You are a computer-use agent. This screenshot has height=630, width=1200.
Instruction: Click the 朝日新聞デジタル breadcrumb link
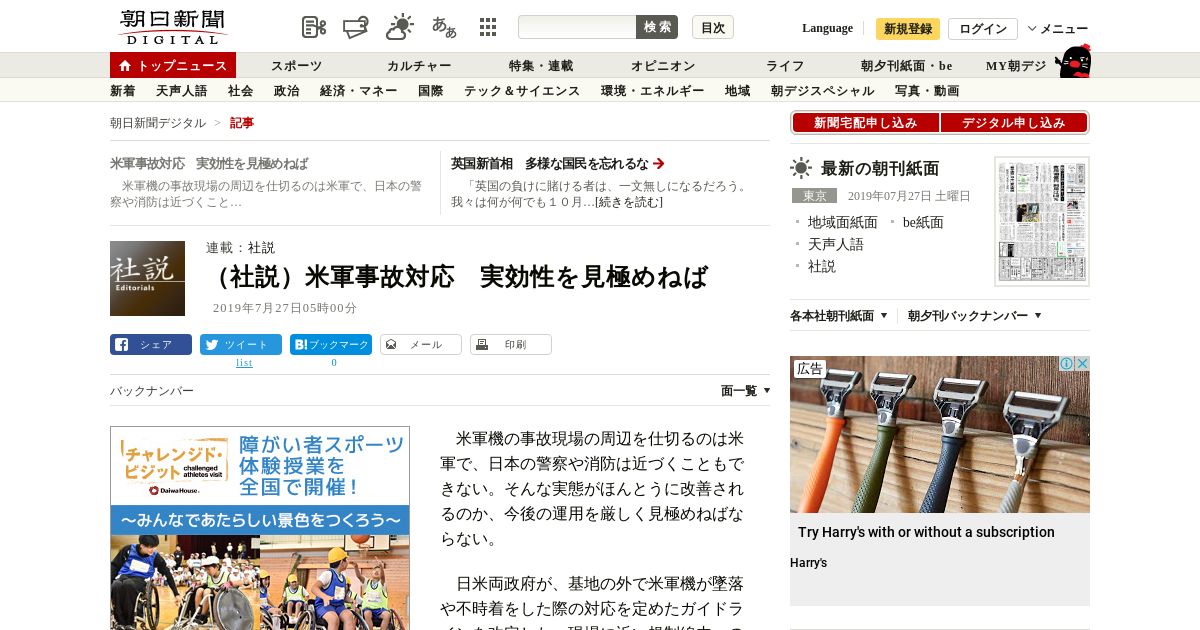(x=158, y=123)
